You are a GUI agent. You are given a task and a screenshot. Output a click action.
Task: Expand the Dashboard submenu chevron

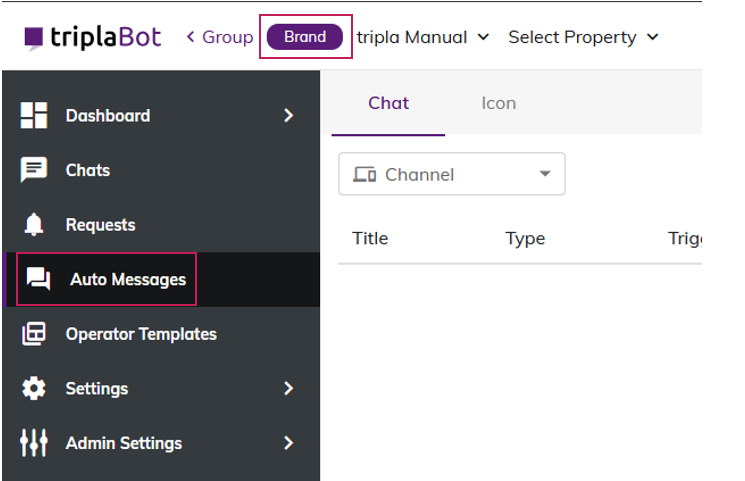288,115
